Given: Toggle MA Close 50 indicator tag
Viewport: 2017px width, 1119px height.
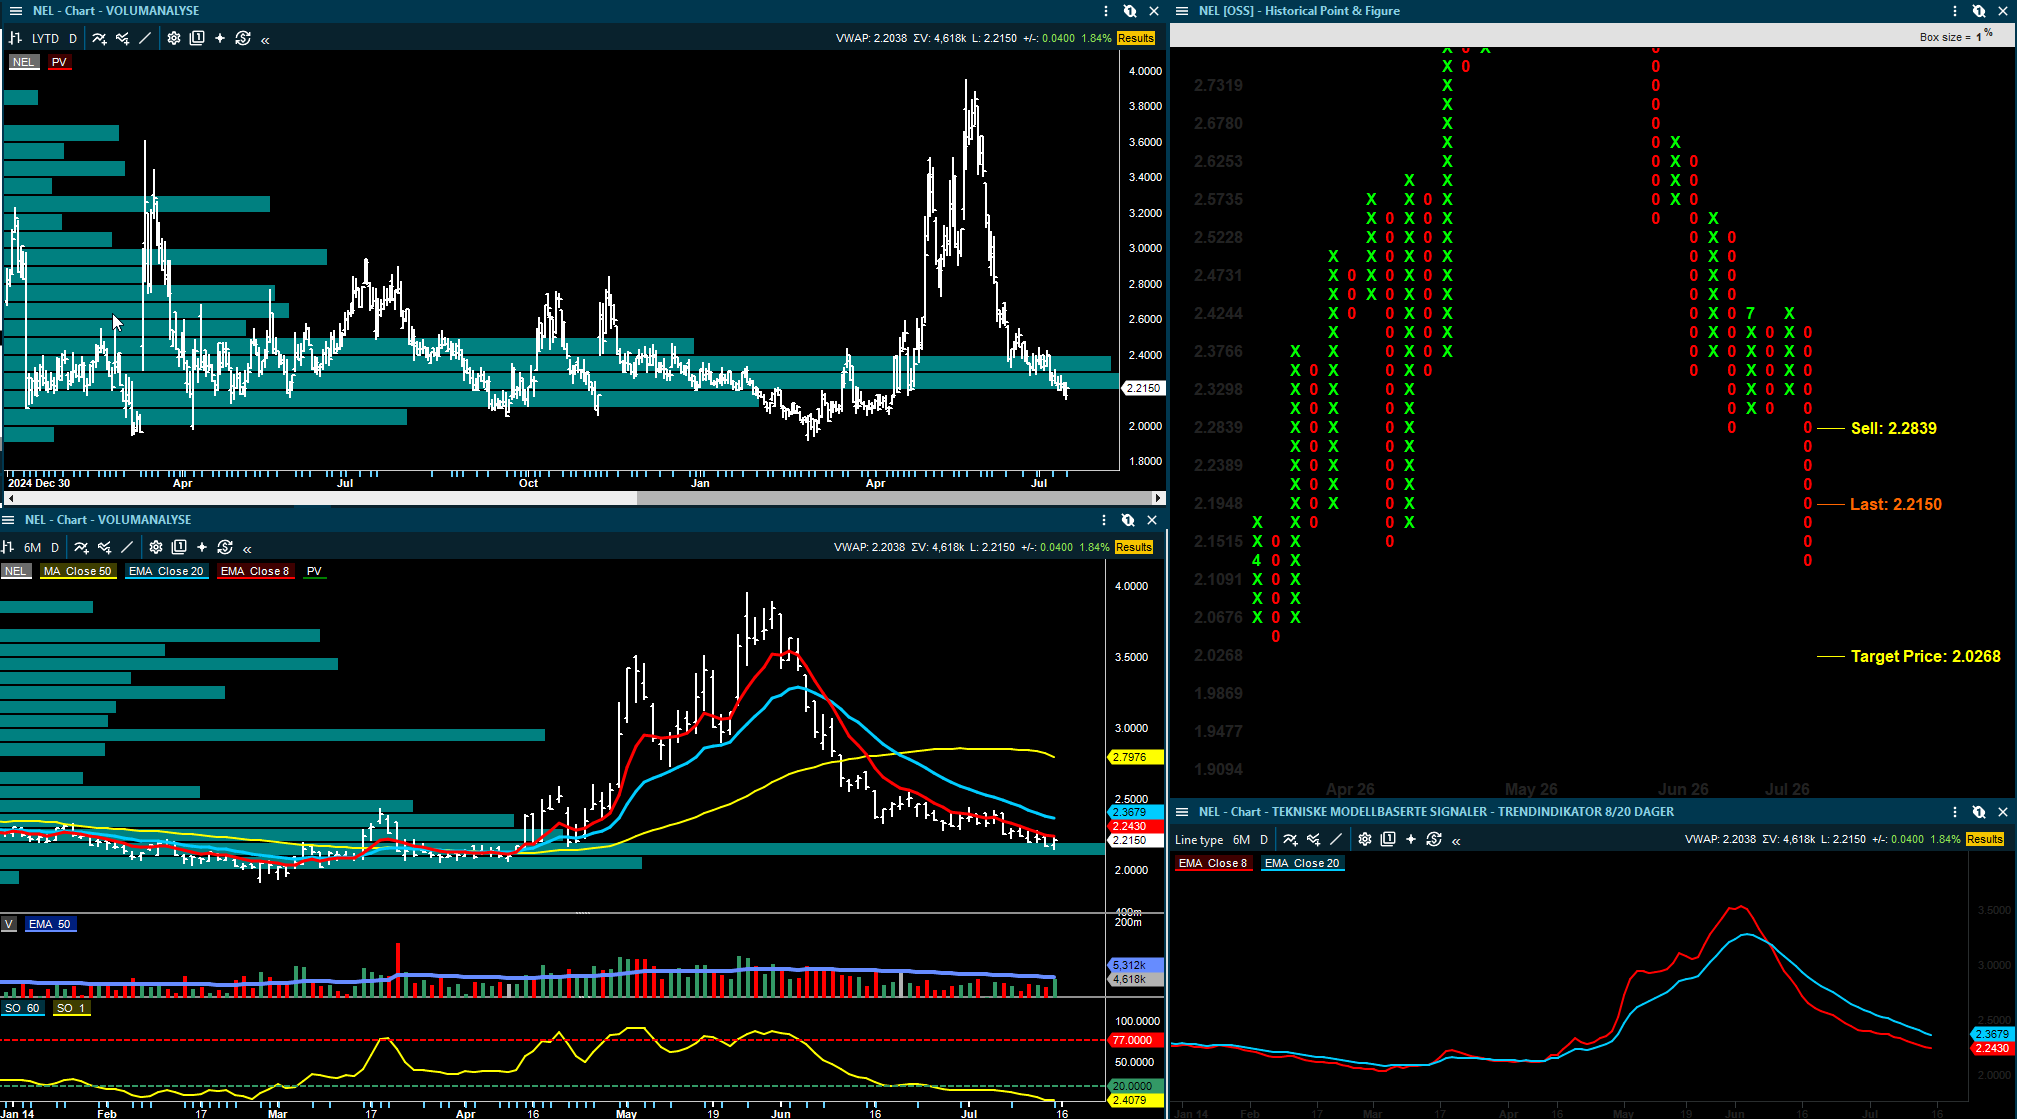Looking at the screenshot, I should pos(78,571).
